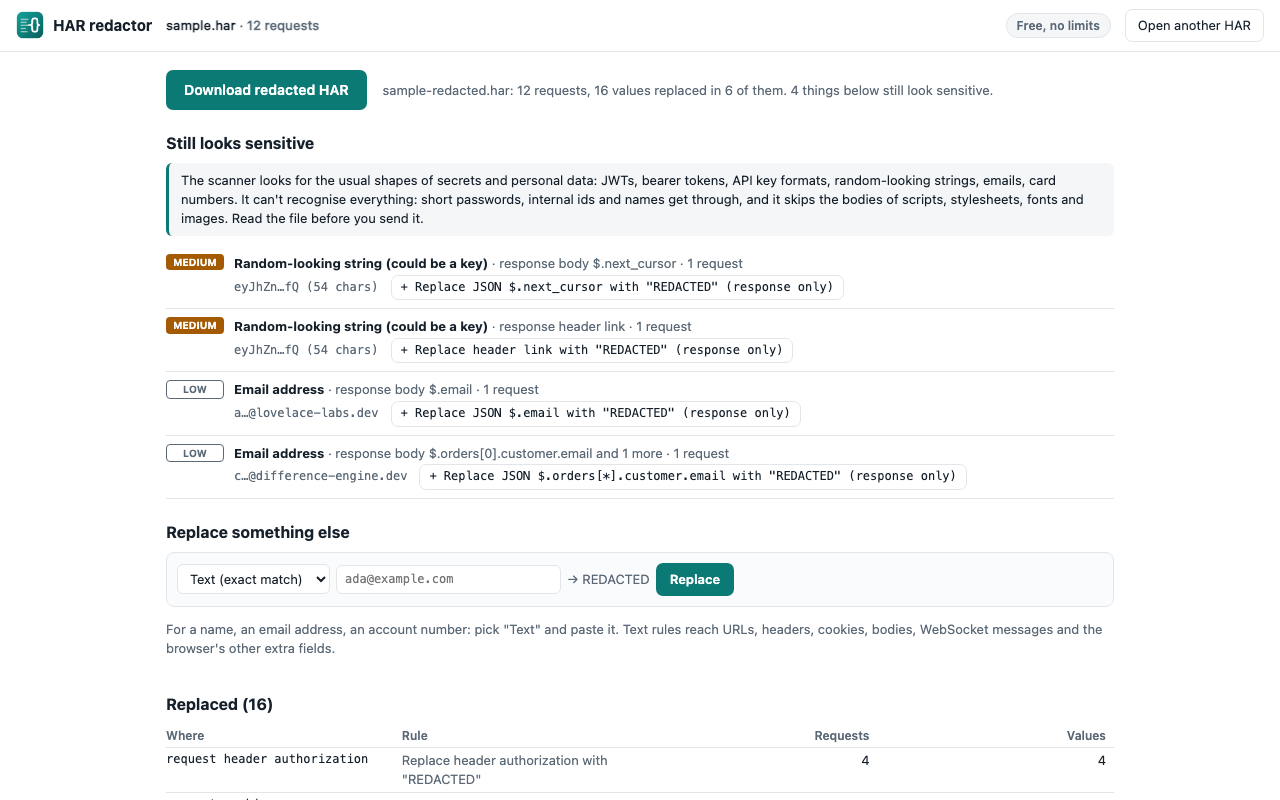Screen dimensions: 1280x800
Task: Click the Replace button
Action: tap(695, 579)
